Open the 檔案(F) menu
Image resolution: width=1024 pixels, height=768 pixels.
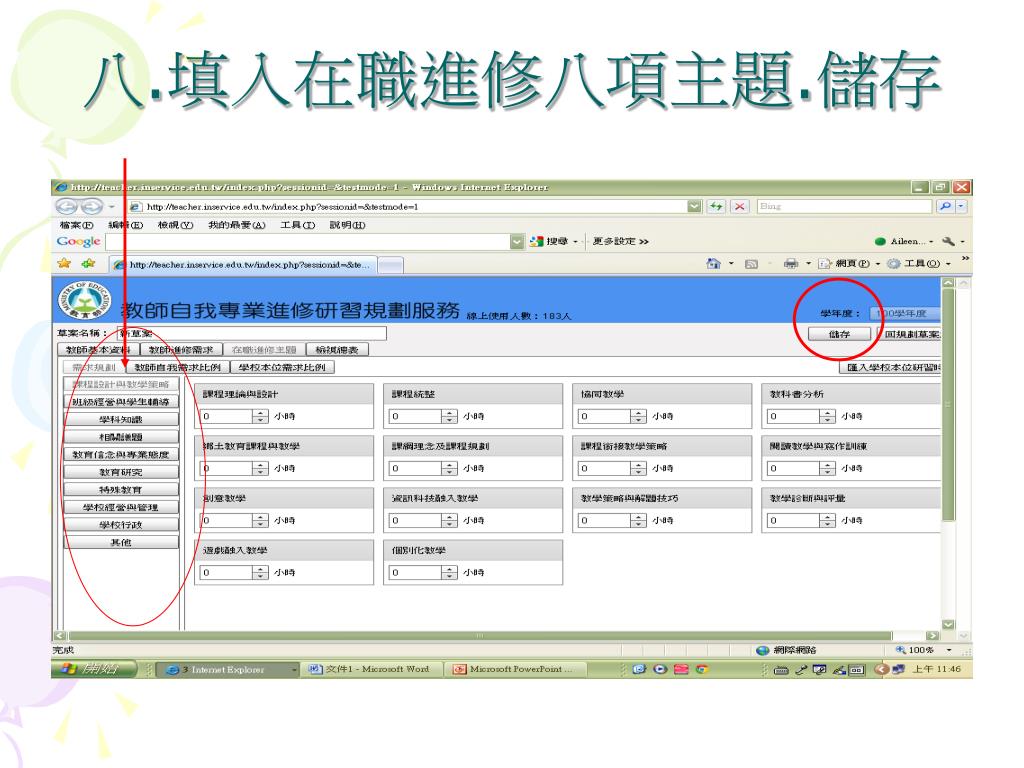click(x=76, y=225)
